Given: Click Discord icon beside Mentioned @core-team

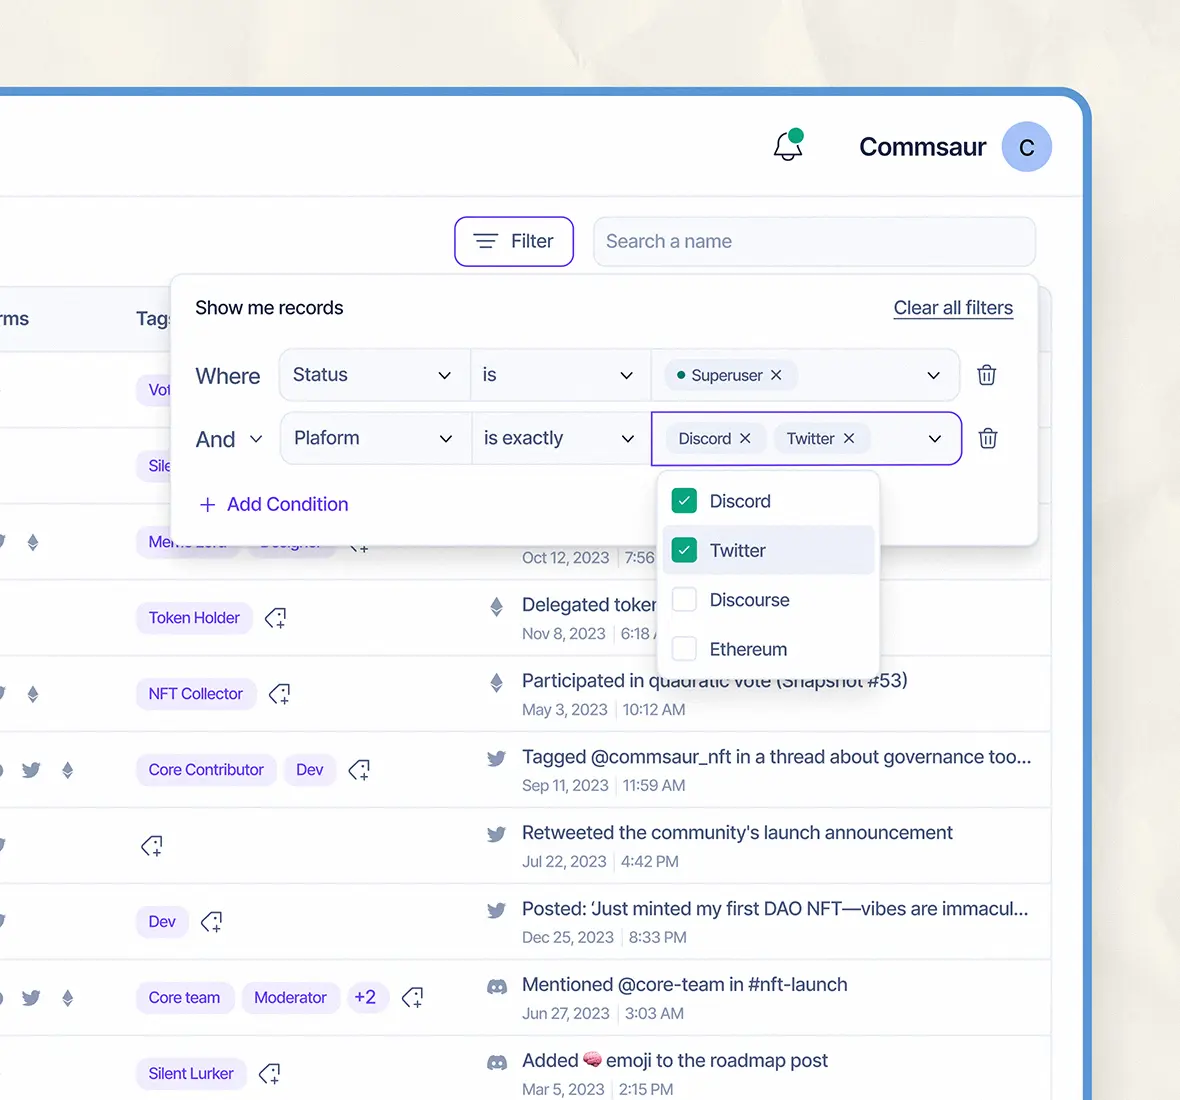Looking at the screenshot, I should (x=497, y=986).
